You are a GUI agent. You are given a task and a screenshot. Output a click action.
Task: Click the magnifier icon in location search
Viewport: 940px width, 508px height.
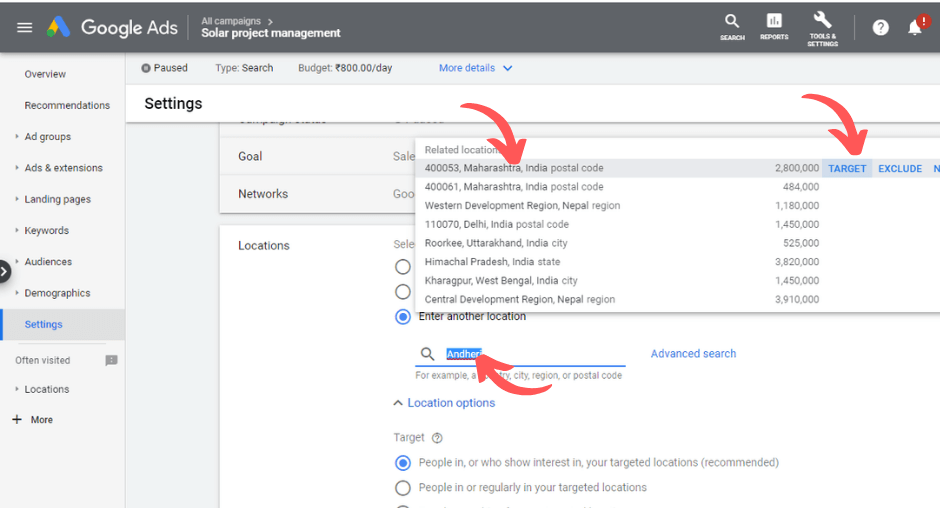pyautogui.click(x=427, y=354)
